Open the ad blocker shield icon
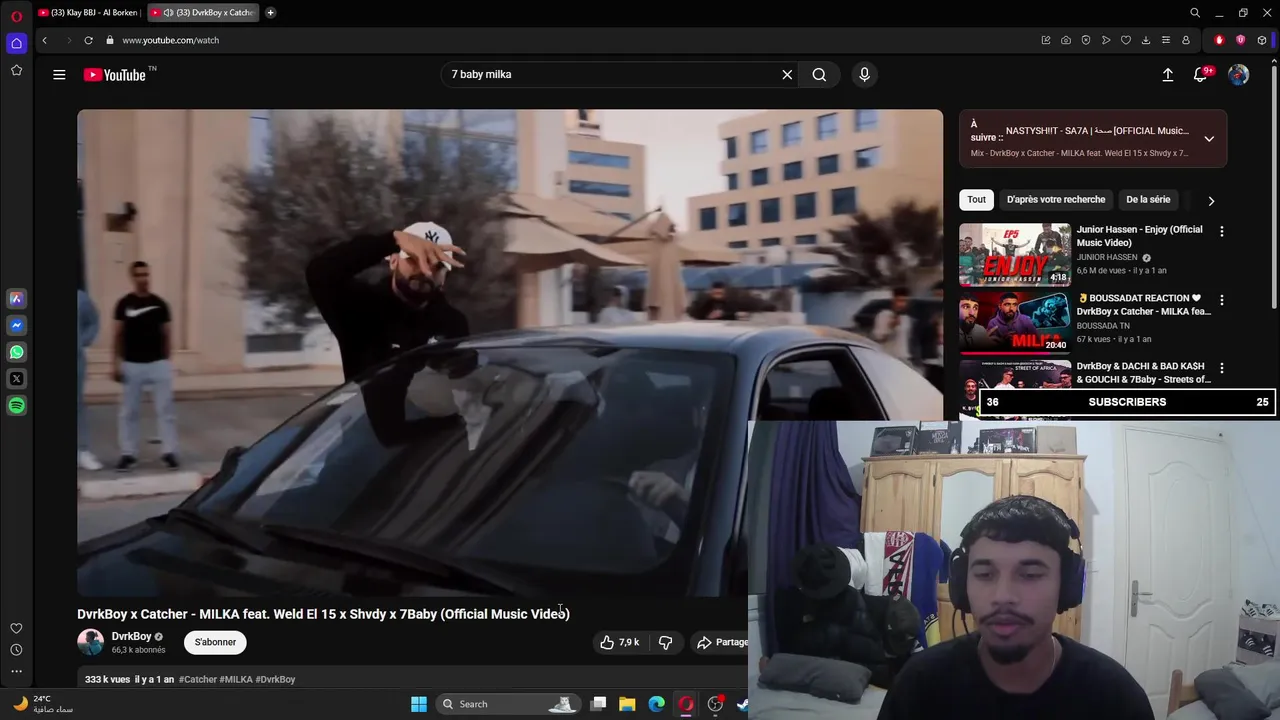The height and width of the screenshot is (720, 1280). pos(1086,40)
